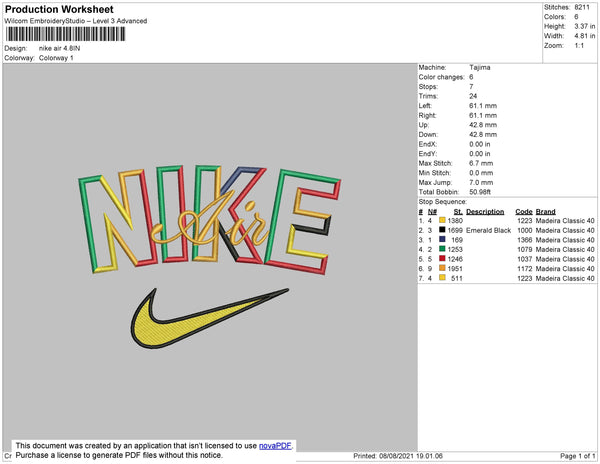The image size is (600, 464).
Task: Click the Machine value 'Tajima'
Action: pos(480,67)
